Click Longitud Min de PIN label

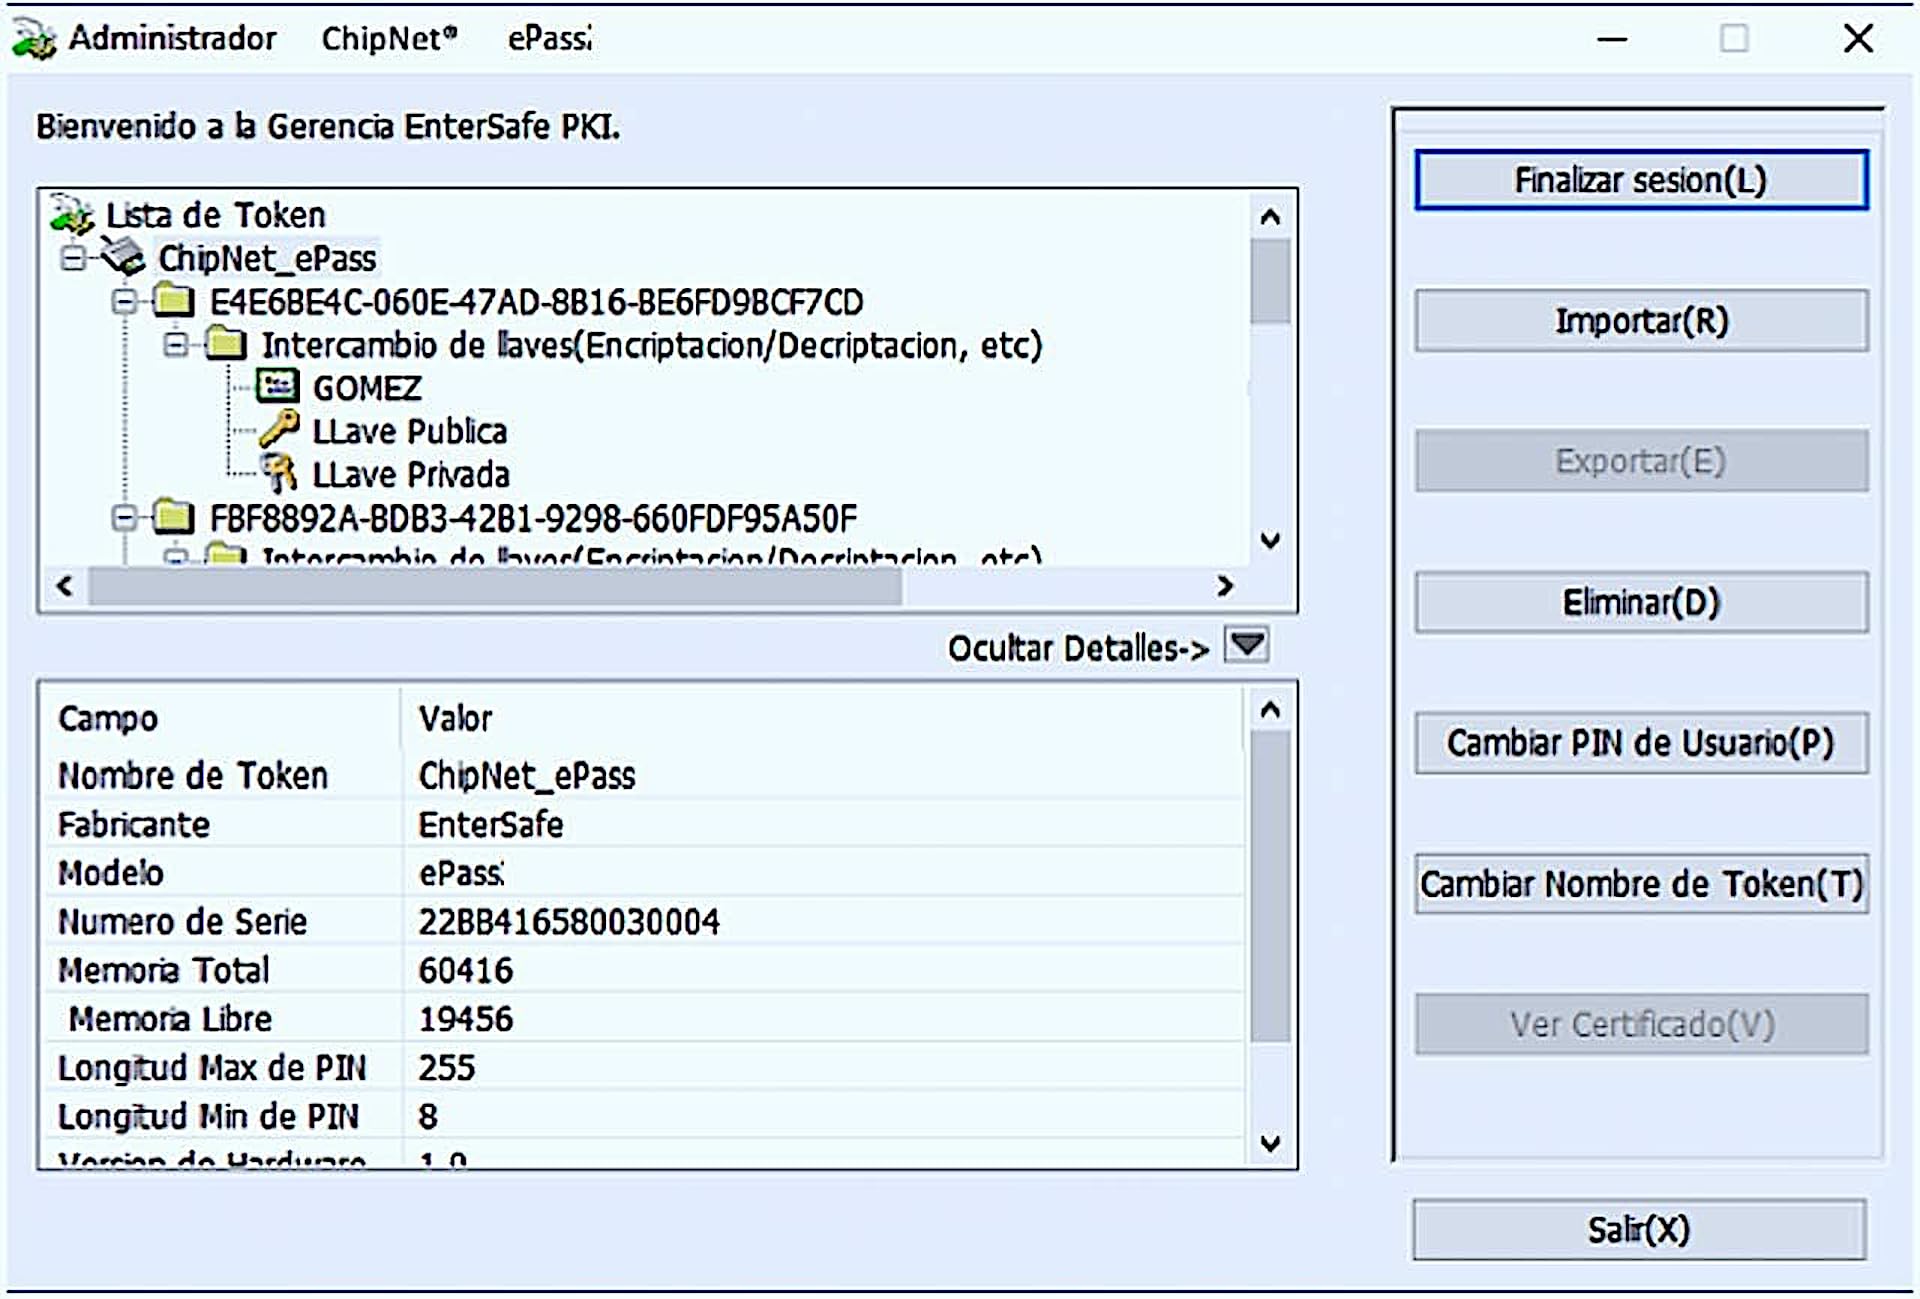click(208, 1116)
